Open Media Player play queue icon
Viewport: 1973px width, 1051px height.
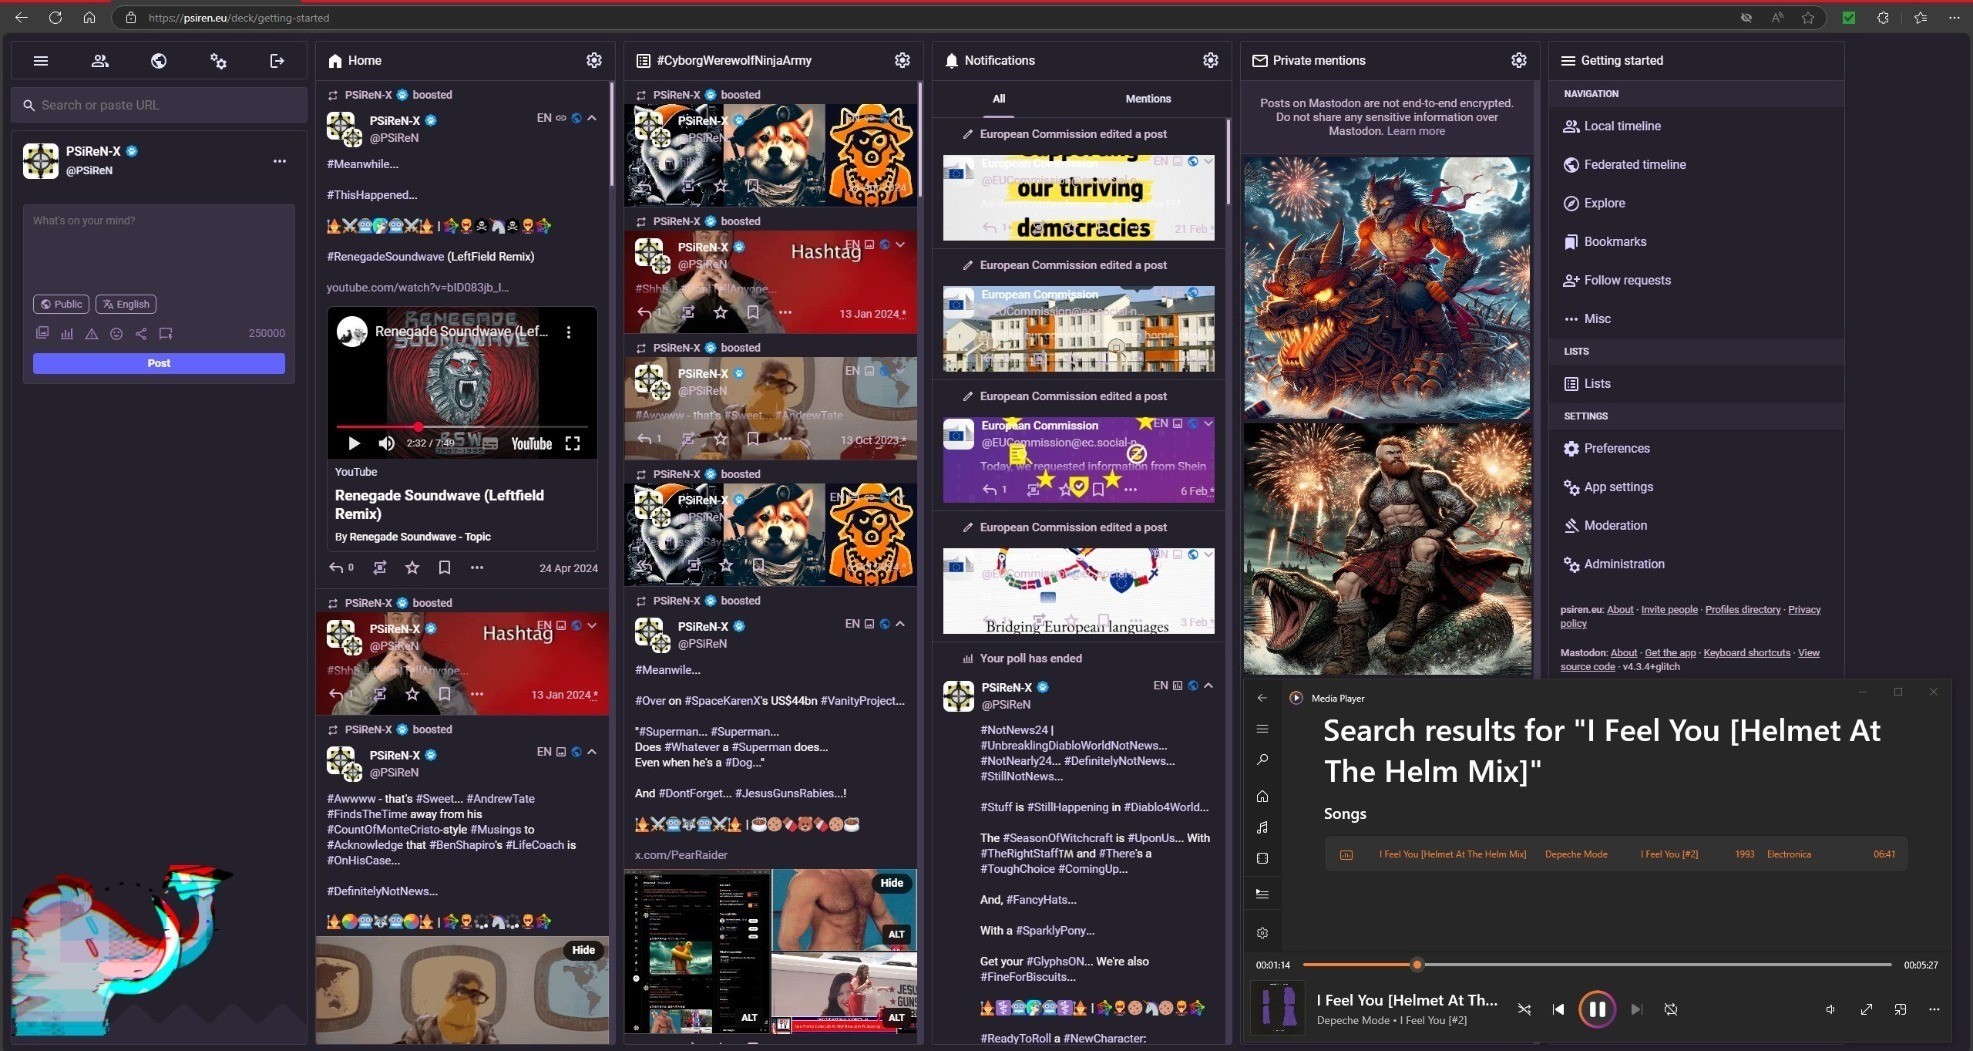[1263, 893]
